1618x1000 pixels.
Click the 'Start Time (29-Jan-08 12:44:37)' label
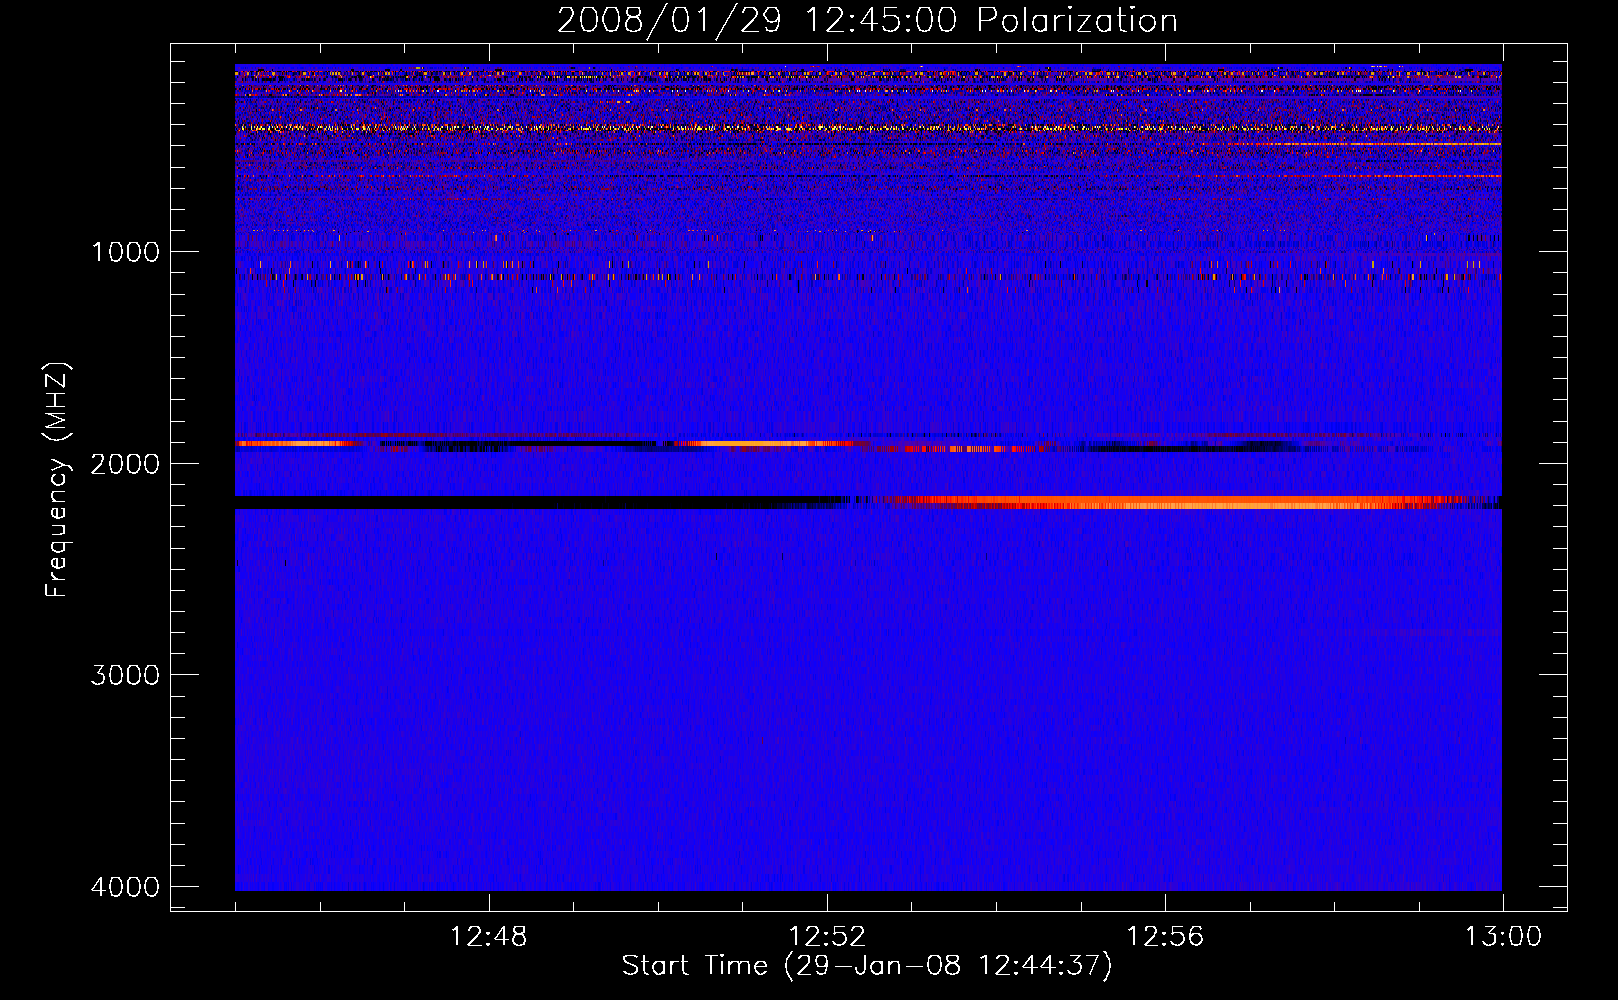866,966
